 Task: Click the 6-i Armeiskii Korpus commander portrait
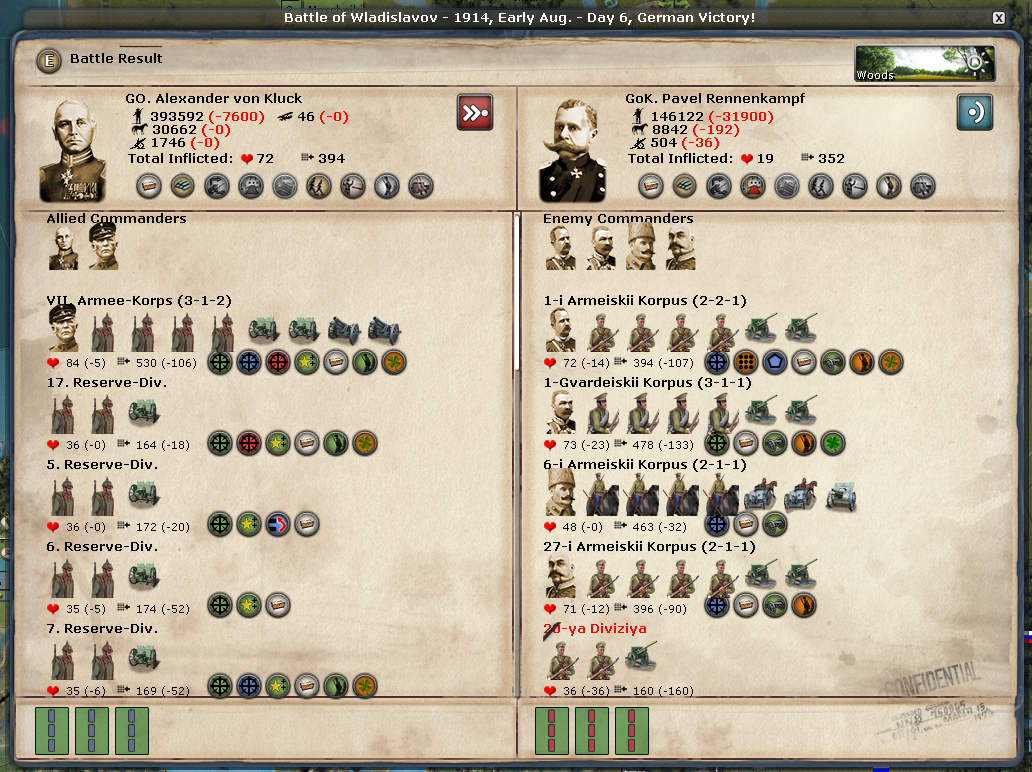561,492
